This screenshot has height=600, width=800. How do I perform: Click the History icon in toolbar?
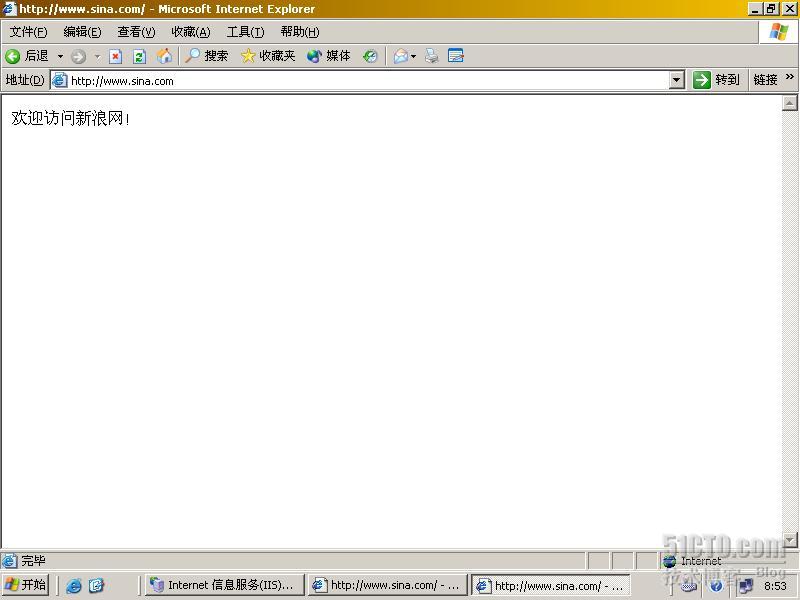[x=370, y=56]
